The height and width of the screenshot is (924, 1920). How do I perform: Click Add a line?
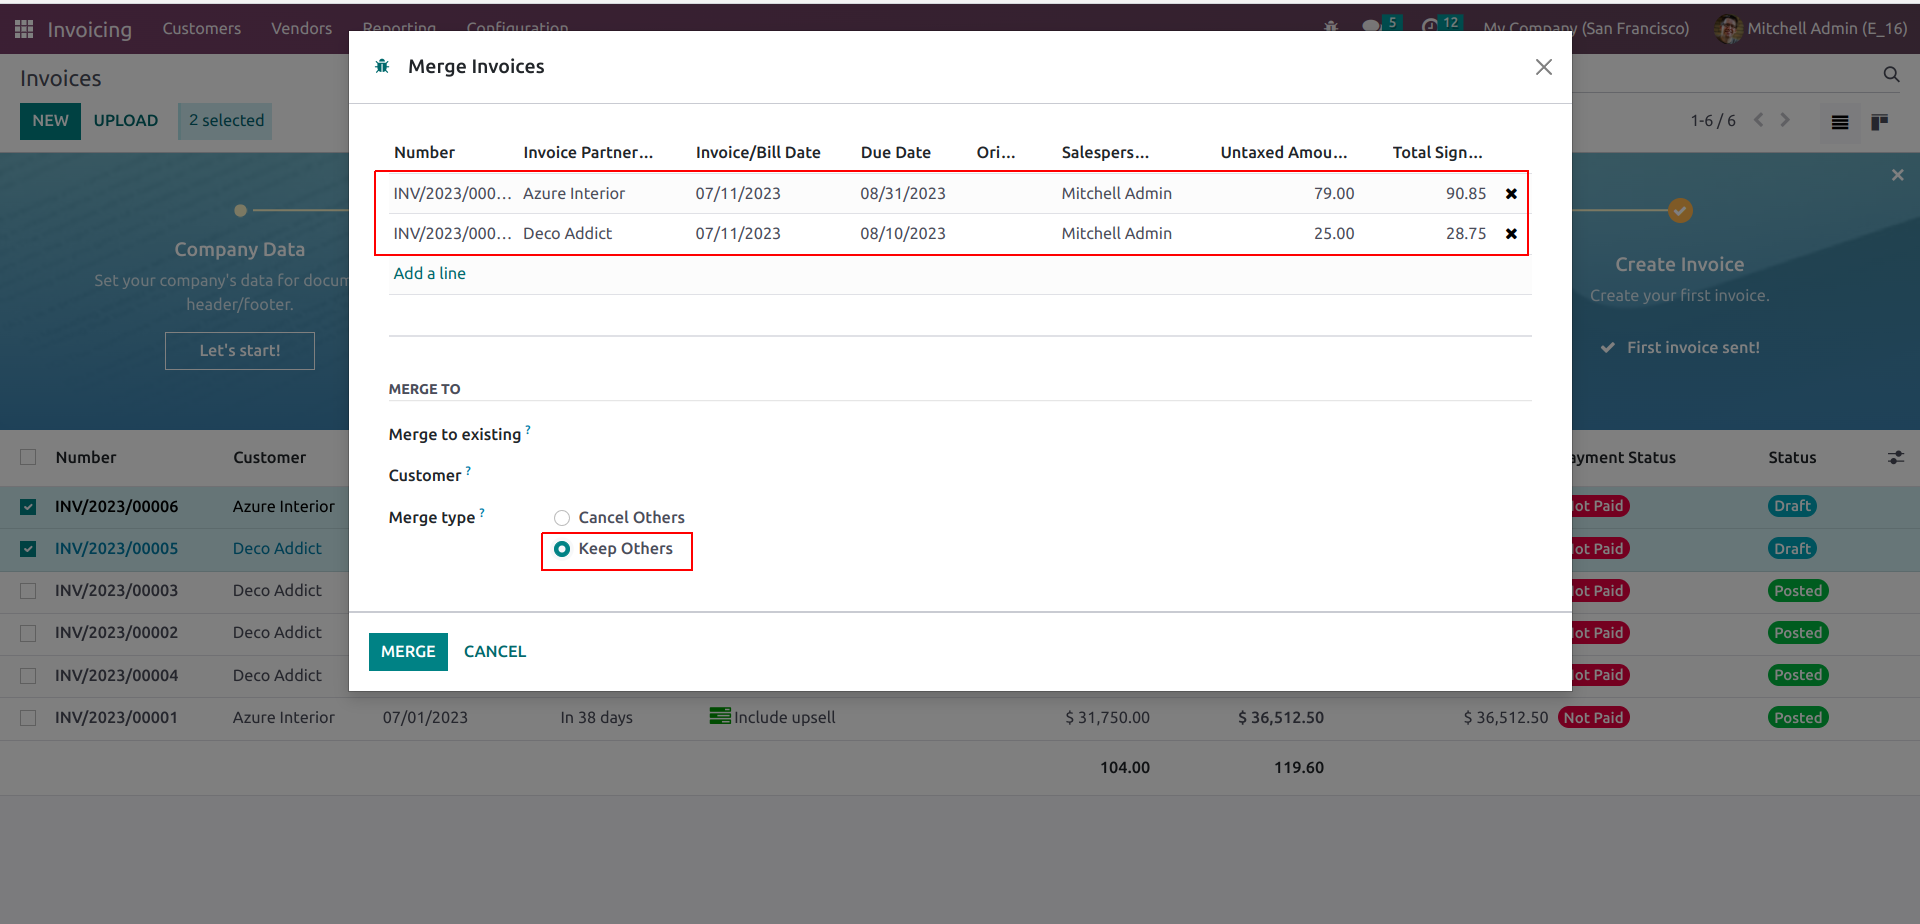click(x=430, y=273)
